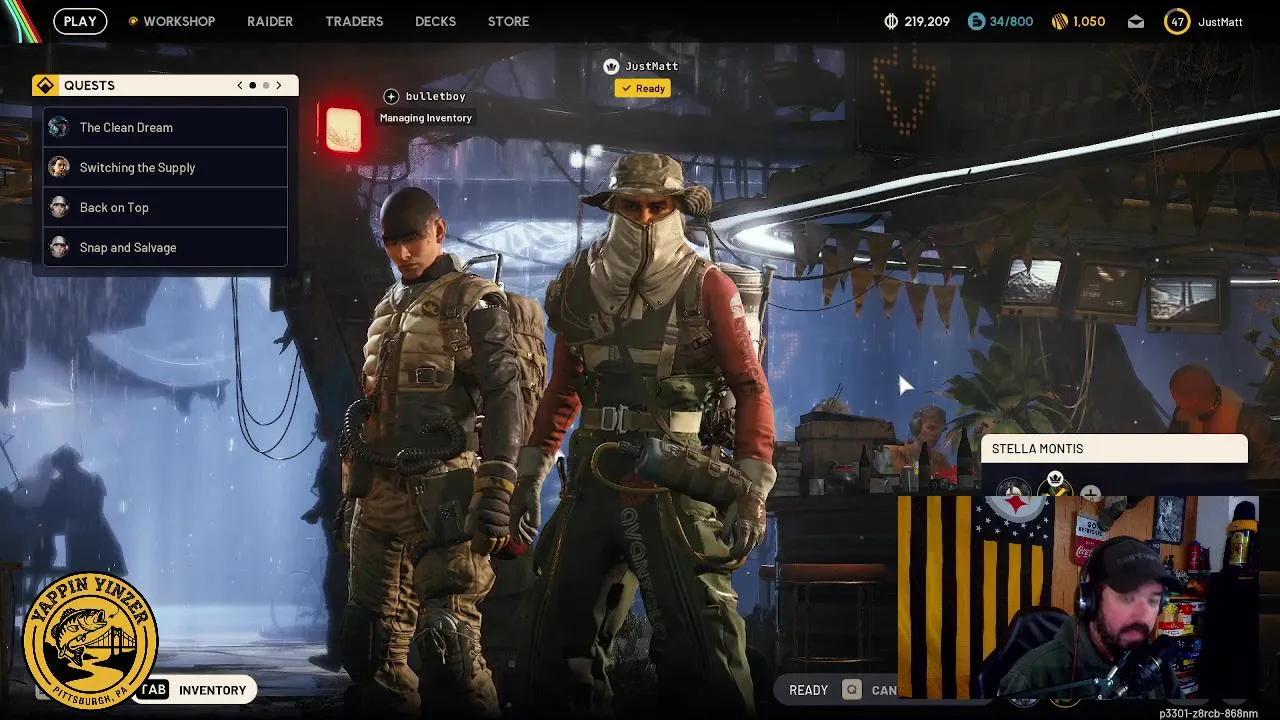Click the portrait beside Switching the Supply

pos(59,167)
